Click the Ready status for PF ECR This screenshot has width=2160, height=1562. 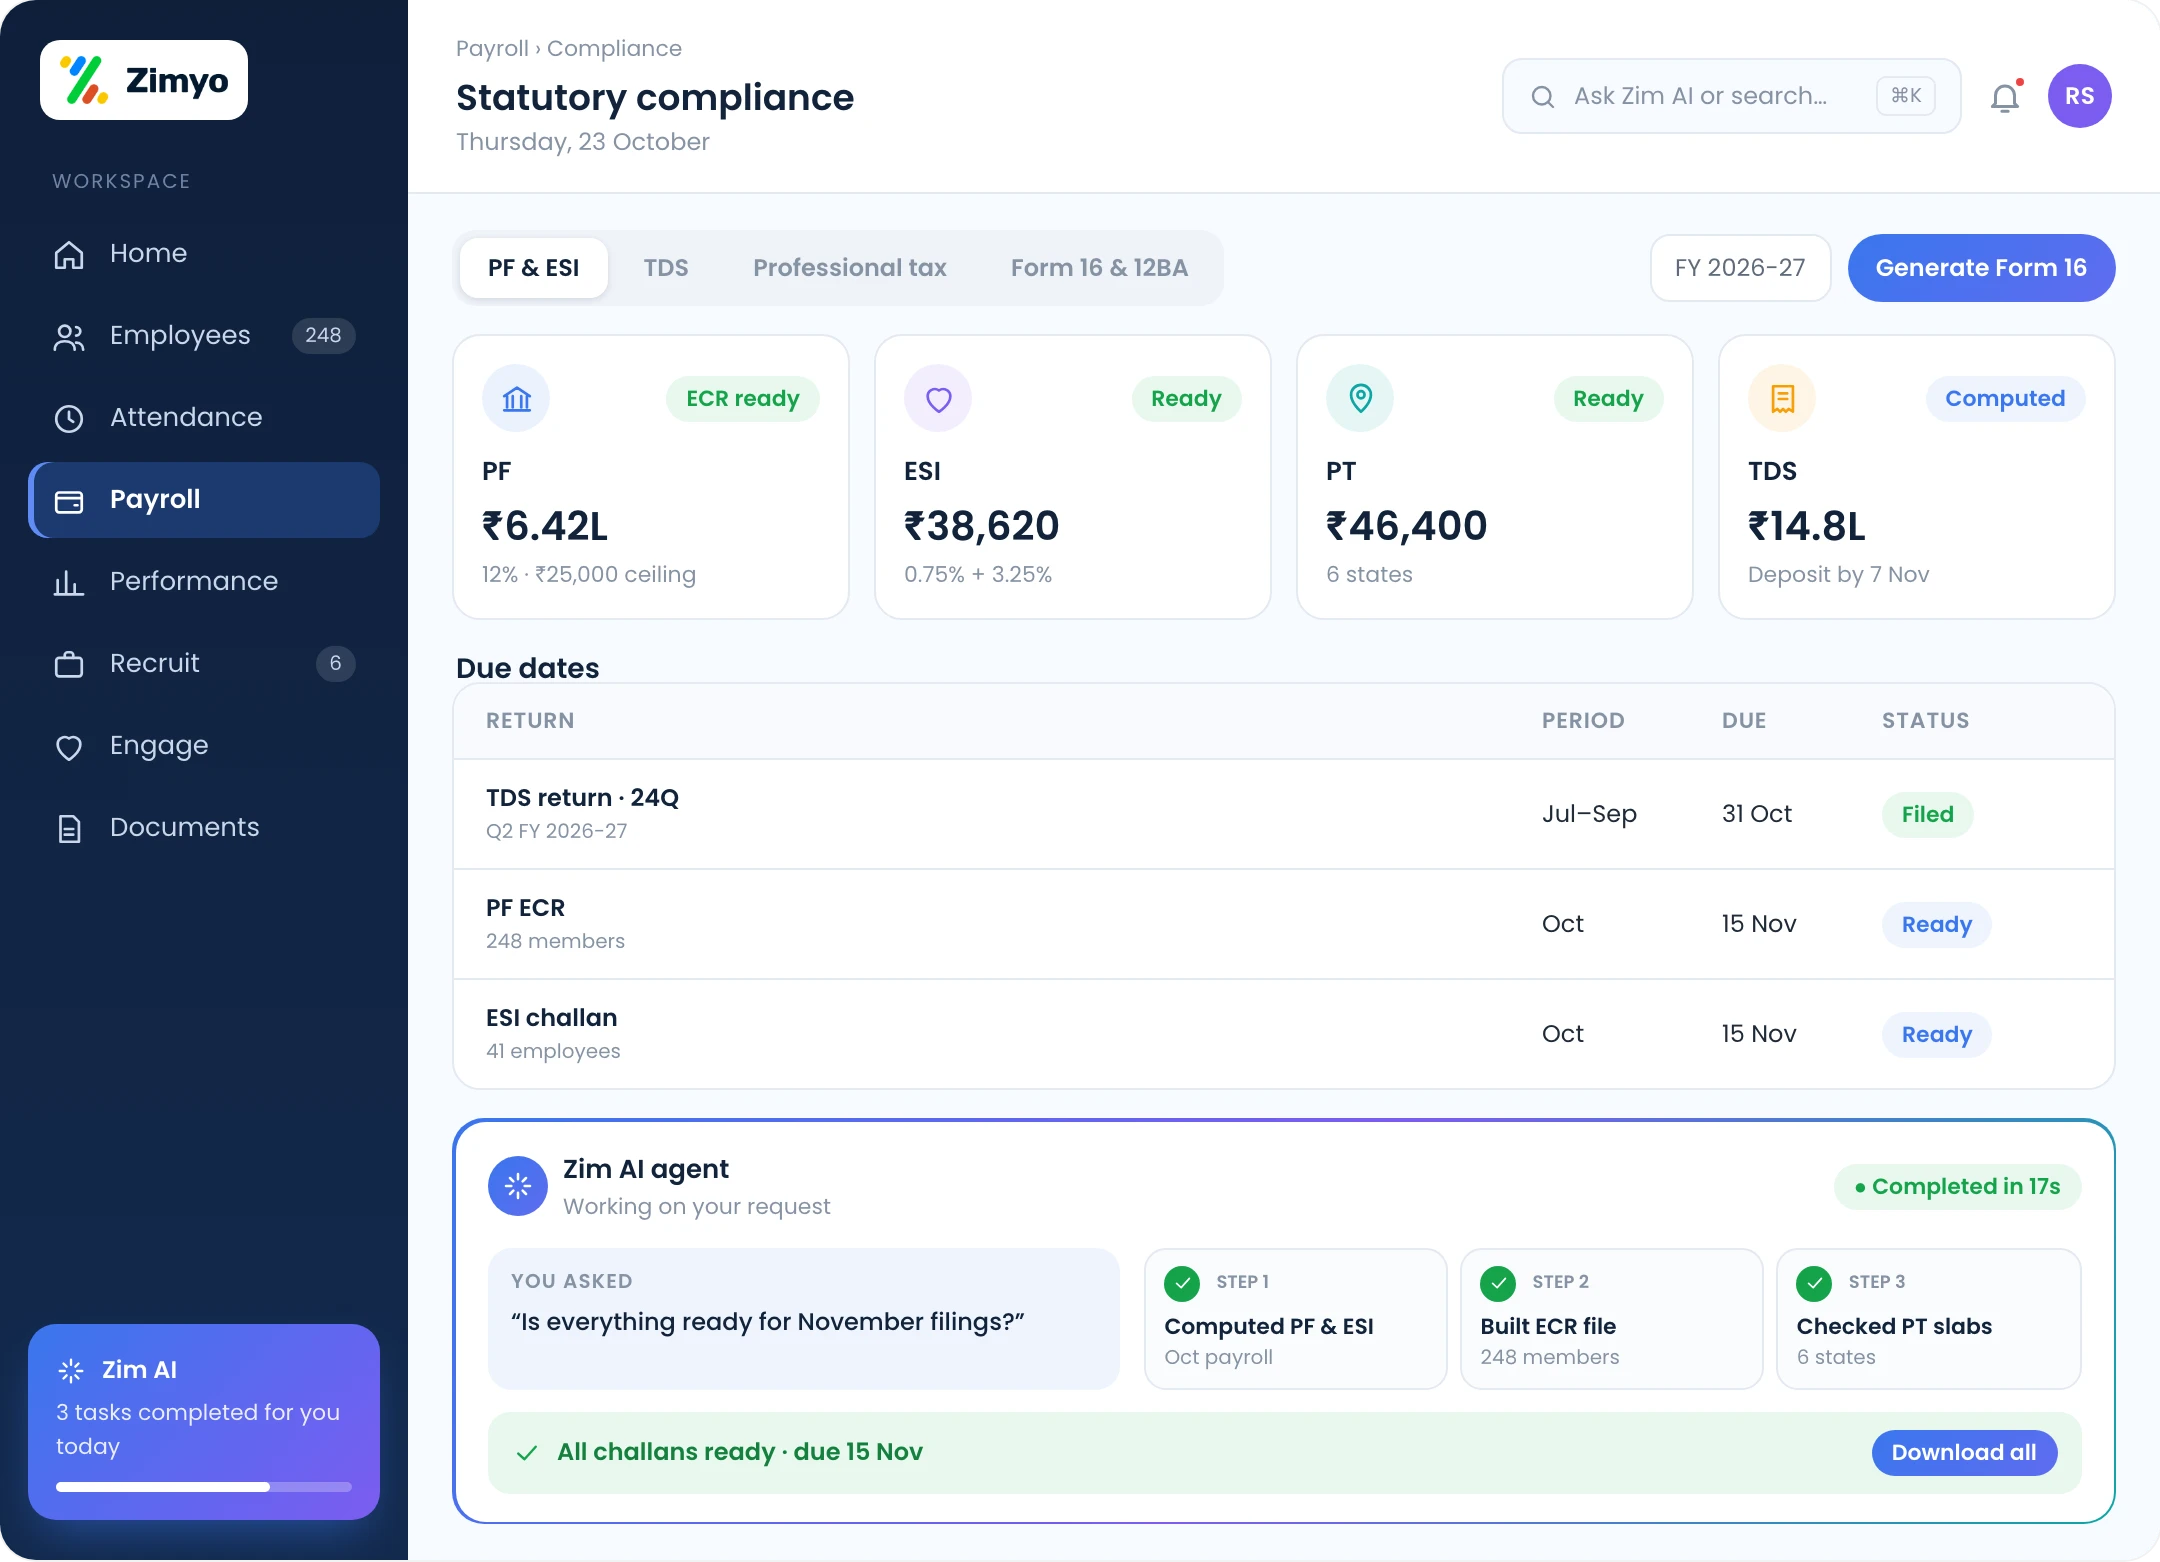click(x=1936, y=924)
